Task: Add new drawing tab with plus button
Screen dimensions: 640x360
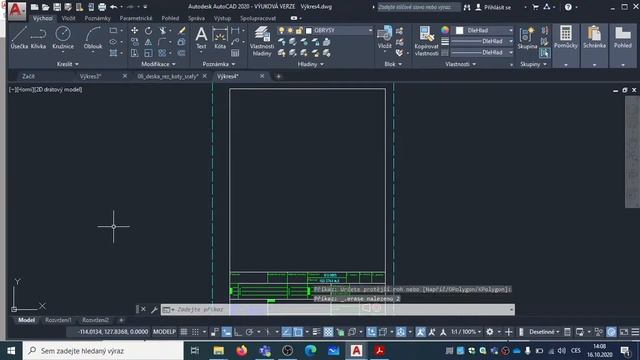Action: (x=278, y=76)
